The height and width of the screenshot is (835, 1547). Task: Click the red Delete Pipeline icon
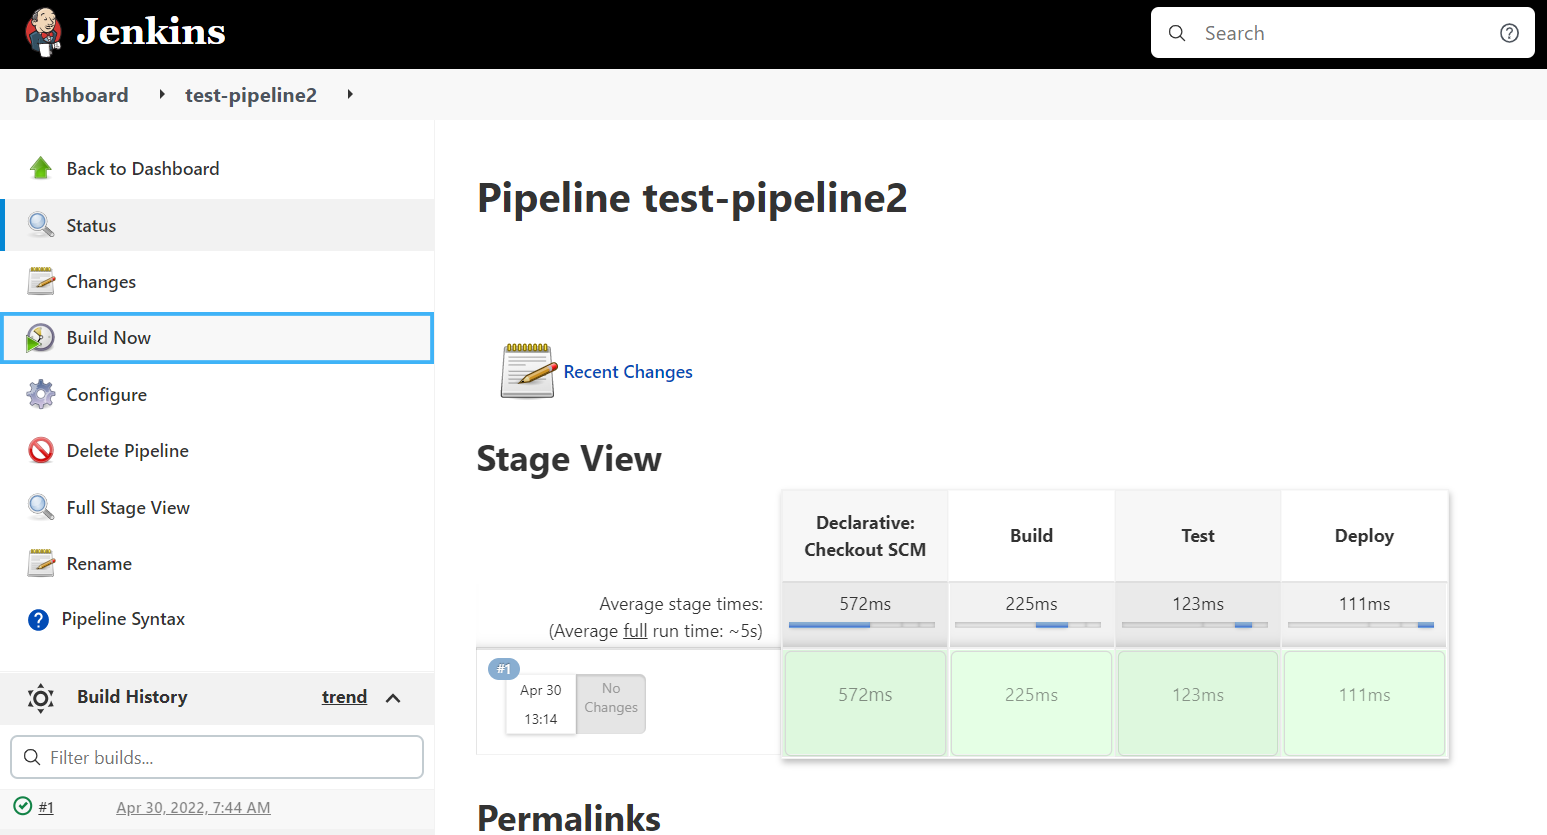(40, 450)
